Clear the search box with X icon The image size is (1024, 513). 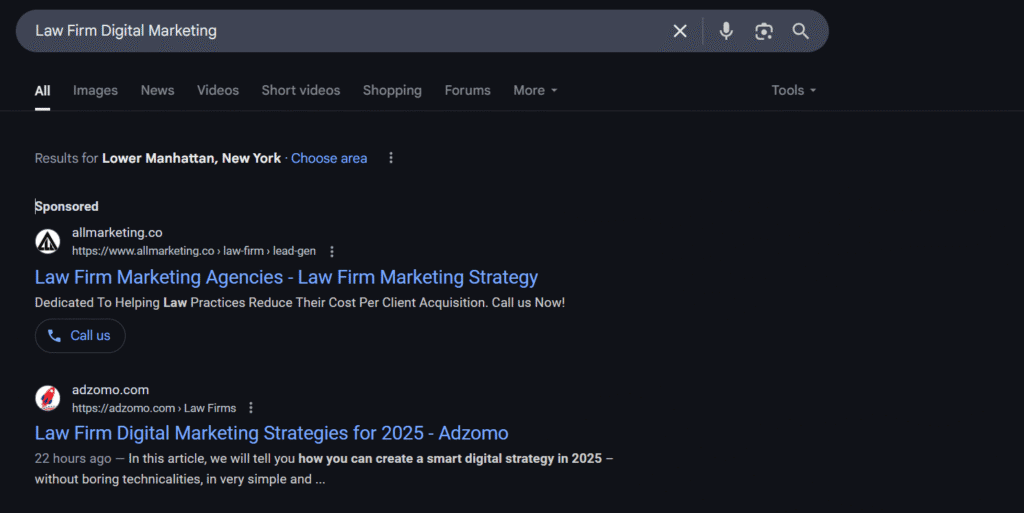click(680, 31)
